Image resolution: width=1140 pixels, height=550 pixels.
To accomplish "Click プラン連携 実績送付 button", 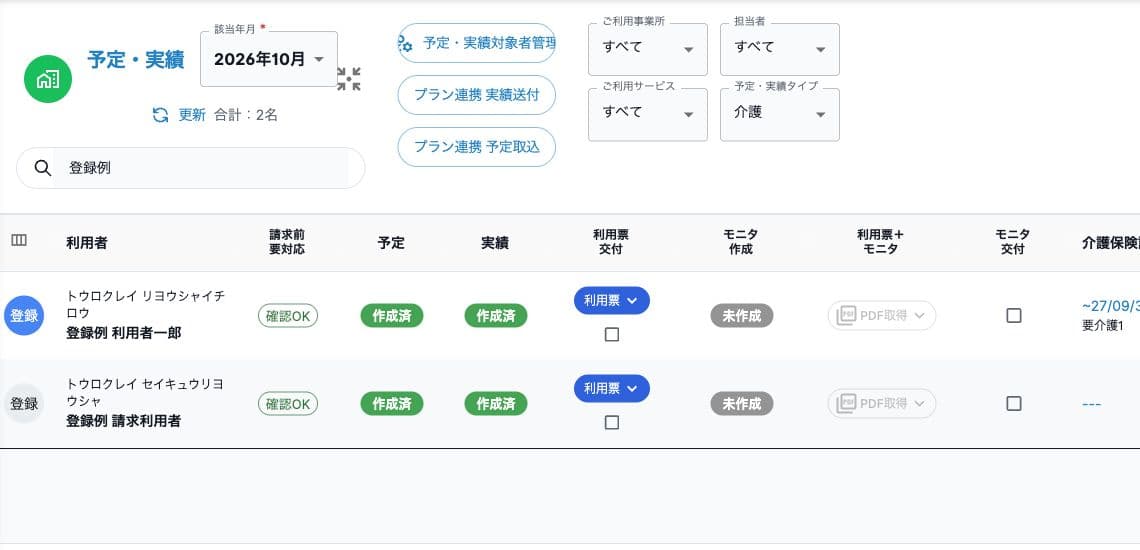I will tap(477, 95).
